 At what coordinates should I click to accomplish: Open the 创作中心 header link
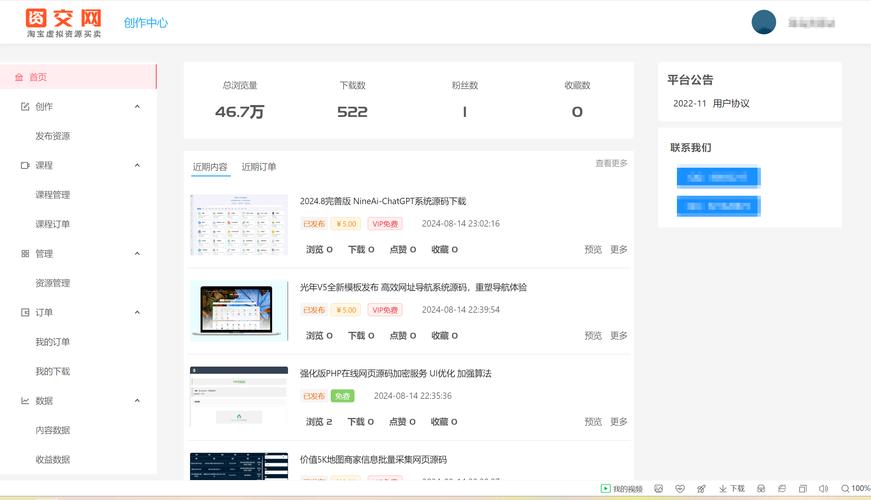click(146, 23)
